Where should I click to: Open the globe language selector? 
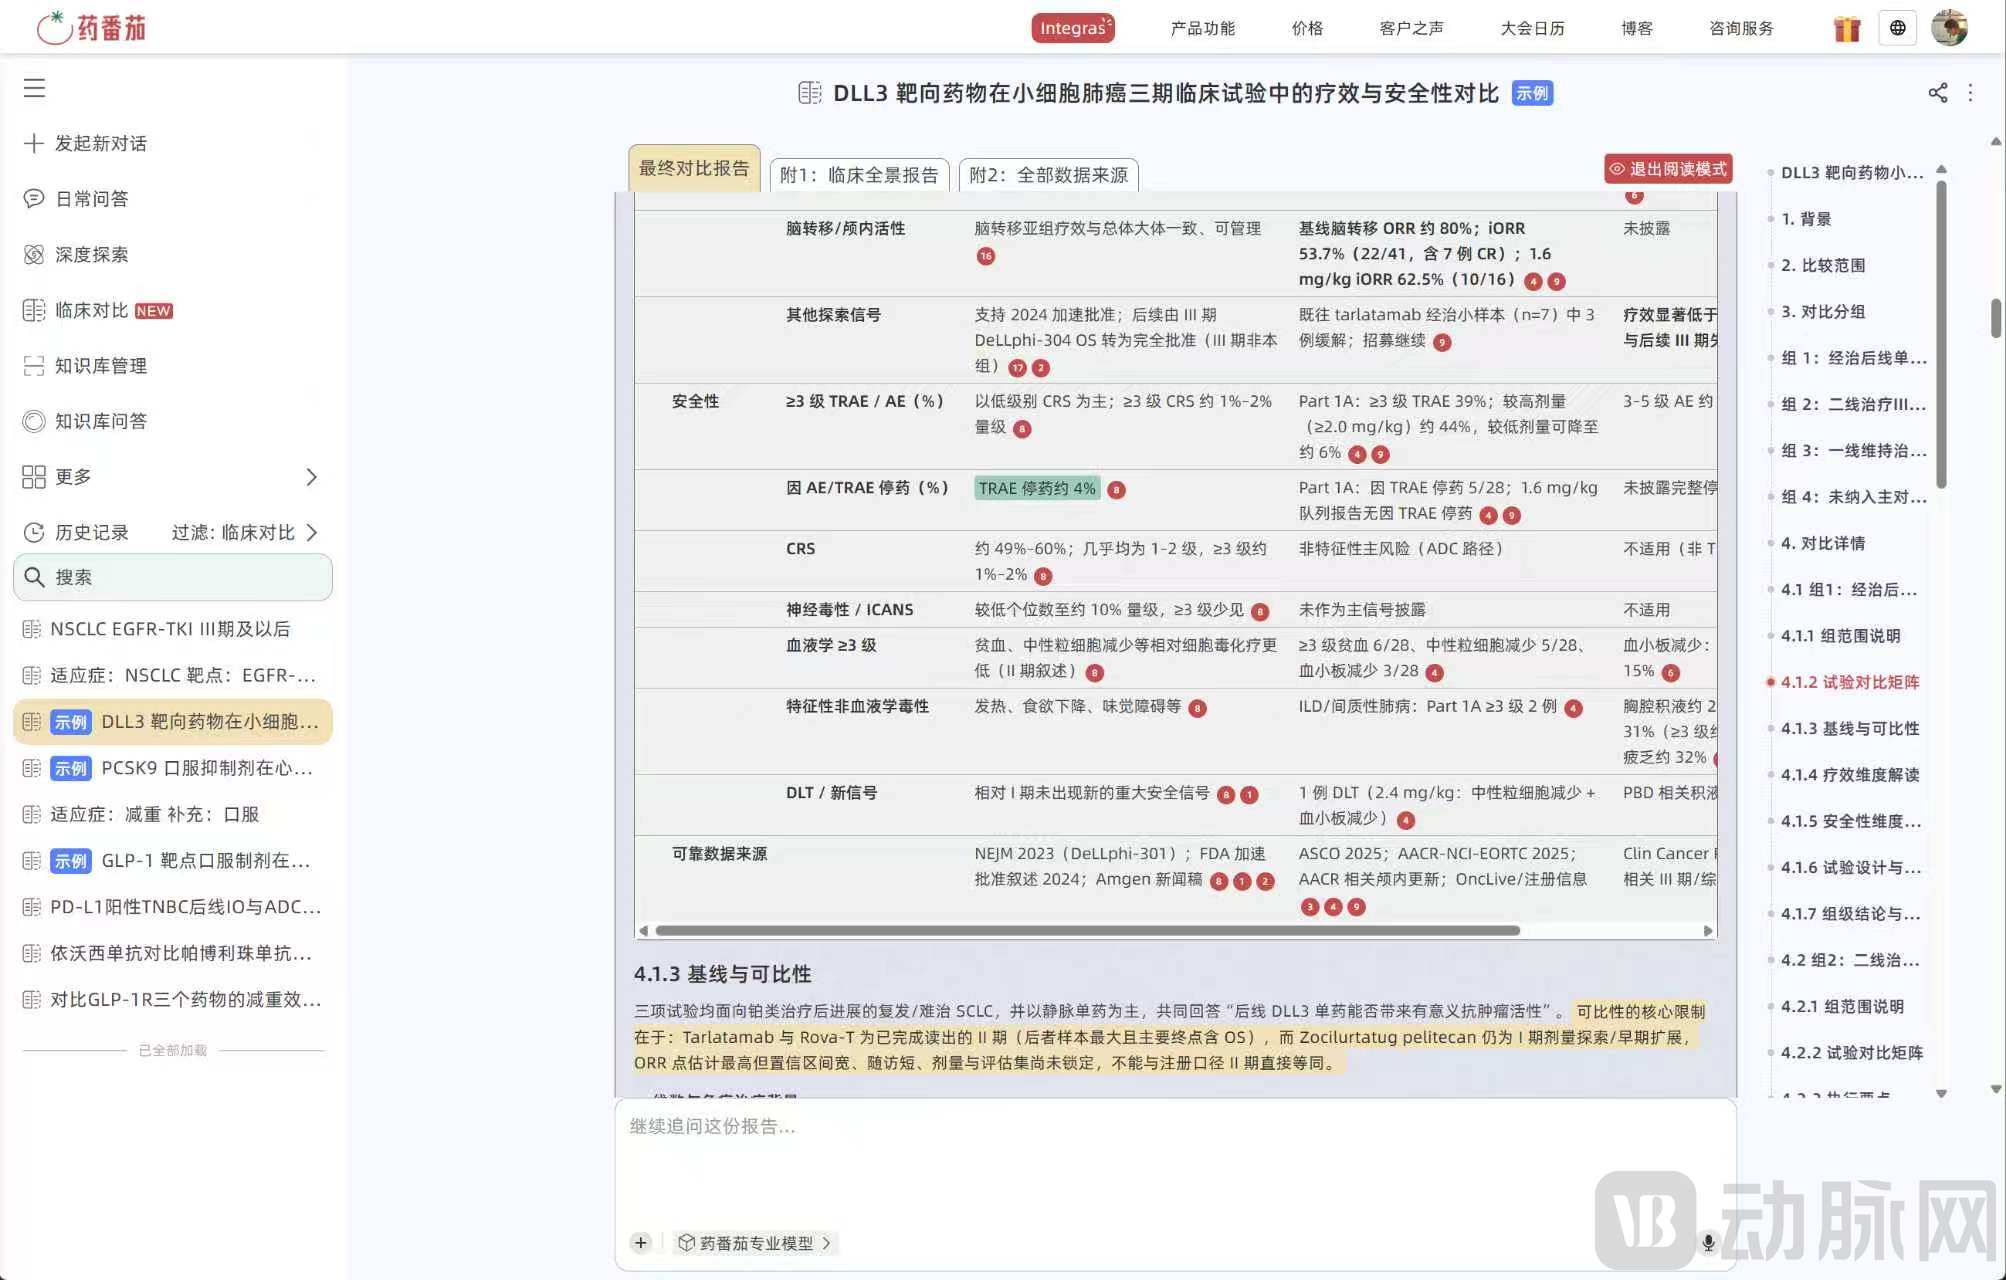click(1897, 28)
